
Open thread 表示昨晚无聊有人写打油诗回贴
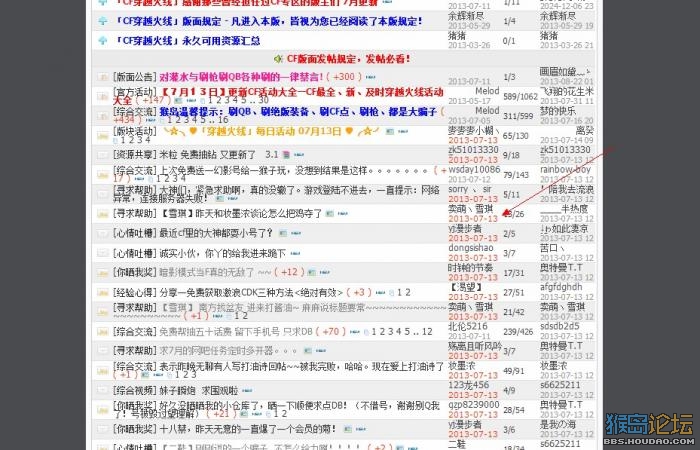click(x=302, y=366)
